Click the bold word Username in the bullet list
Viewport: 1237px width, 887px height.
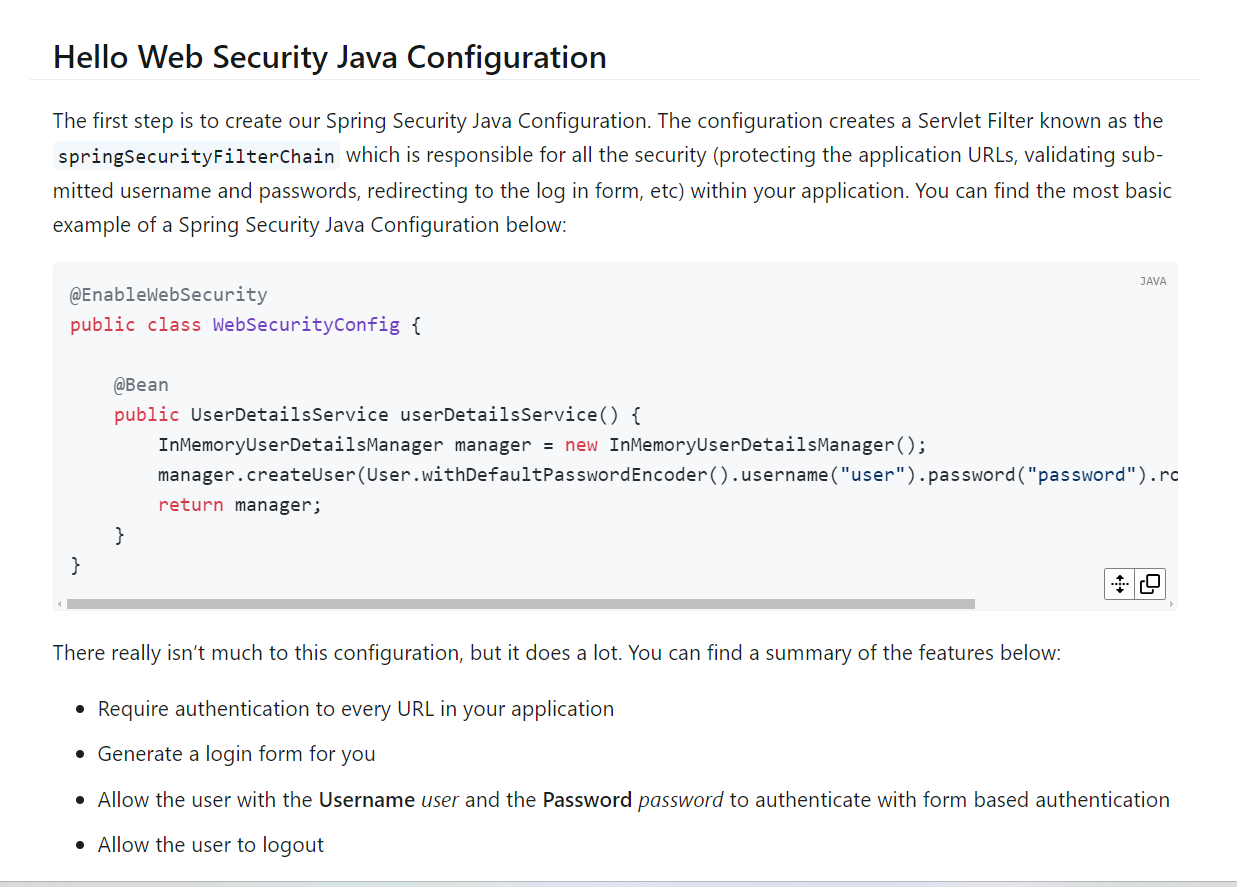pyautogui.click(x=366, y=800)
